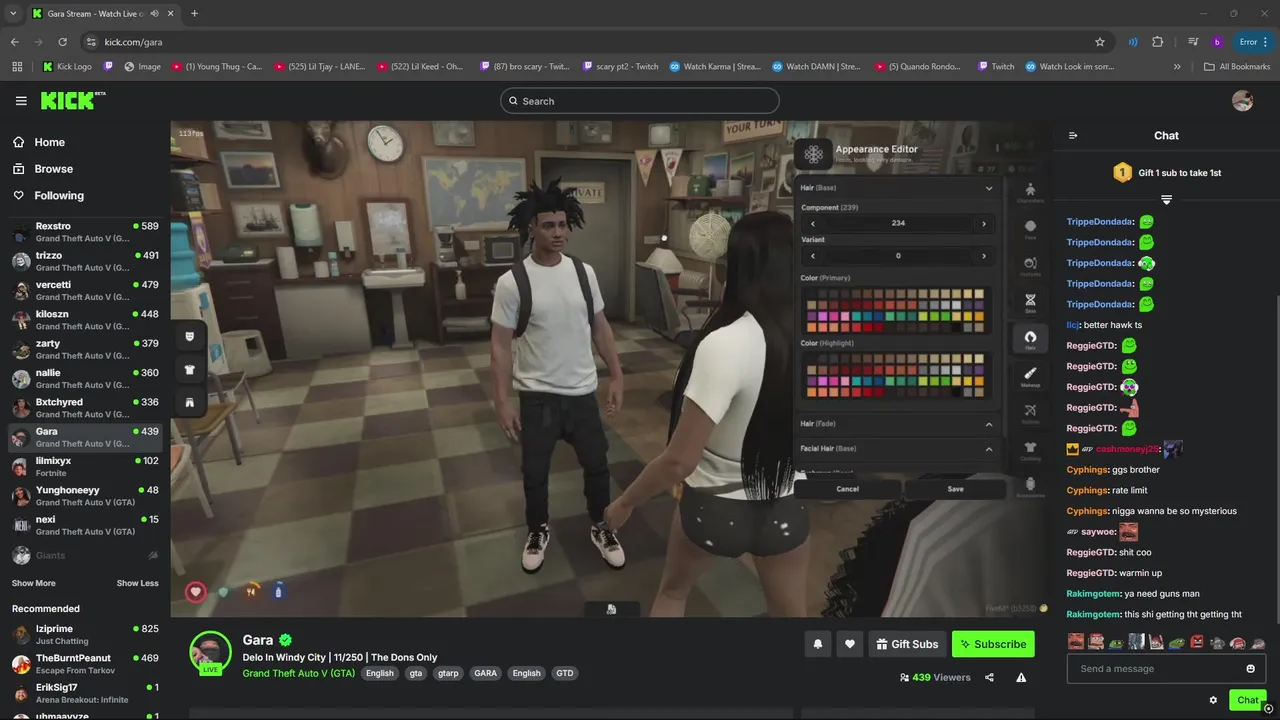Open the Chrome apps grid icon

click(x=17, y=67)
